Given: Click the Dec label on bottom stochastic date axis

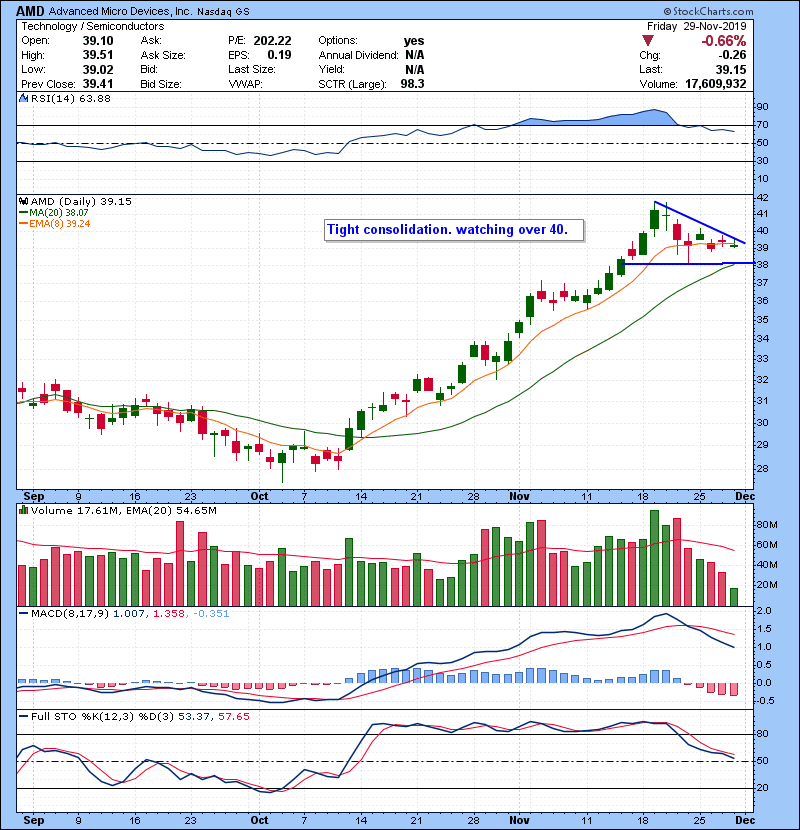Looking at the screenshot, I should click(x=744, y=820).
